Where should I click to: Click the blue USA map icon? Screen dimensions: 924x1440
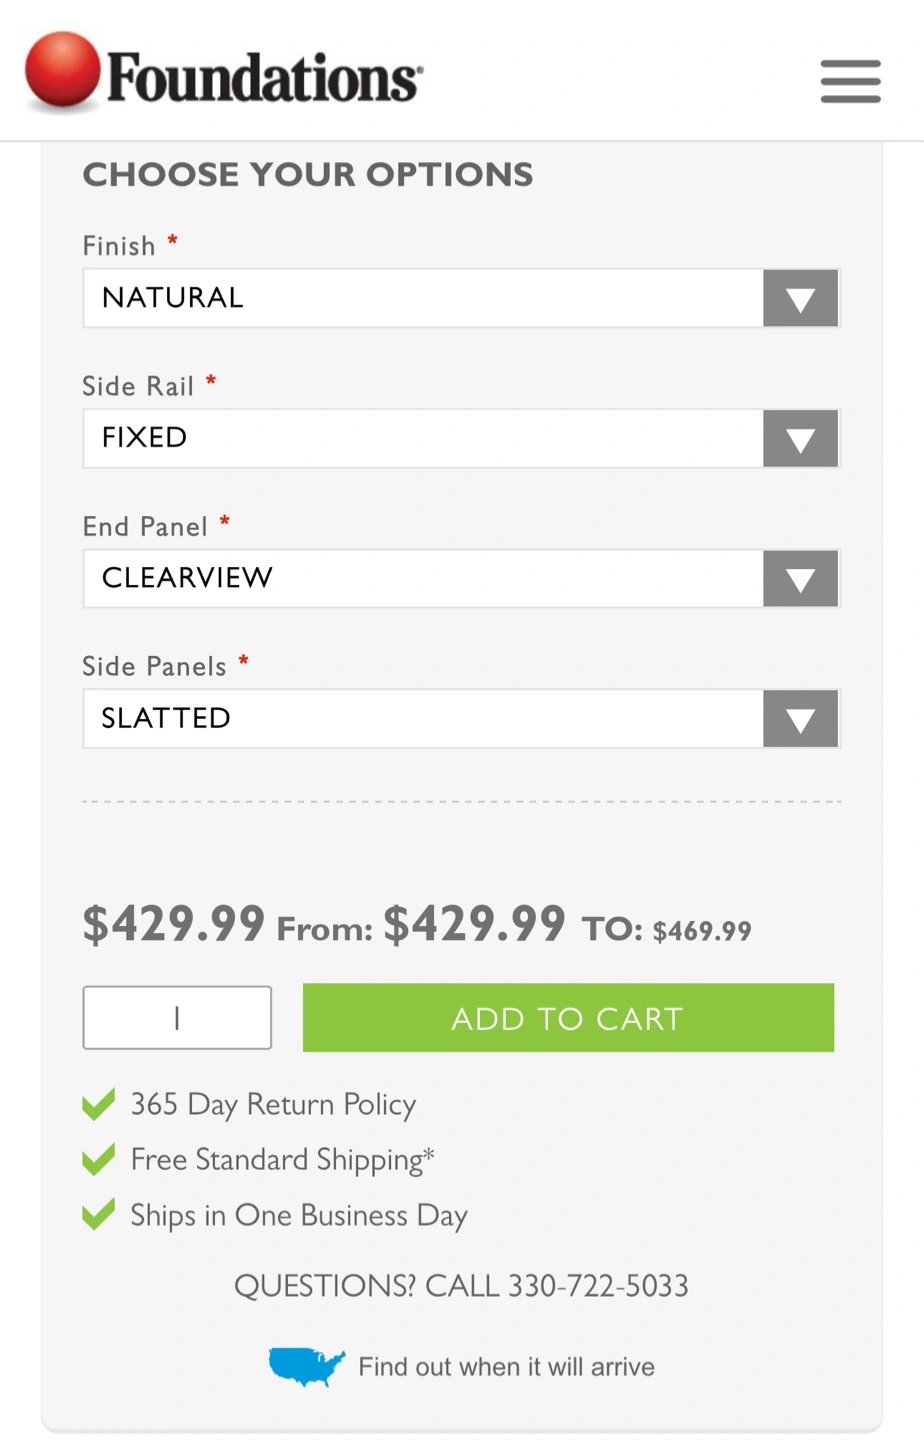click(306, 1366)
